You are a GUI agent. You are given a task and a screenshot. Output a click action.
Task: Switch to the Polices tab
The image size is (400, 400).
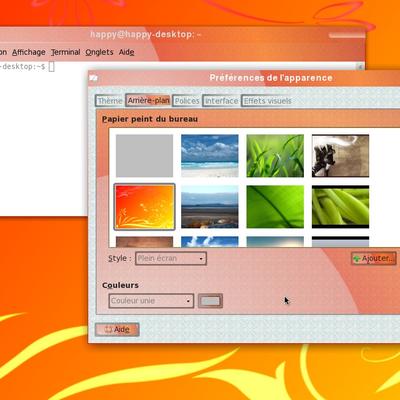point(187,101)
